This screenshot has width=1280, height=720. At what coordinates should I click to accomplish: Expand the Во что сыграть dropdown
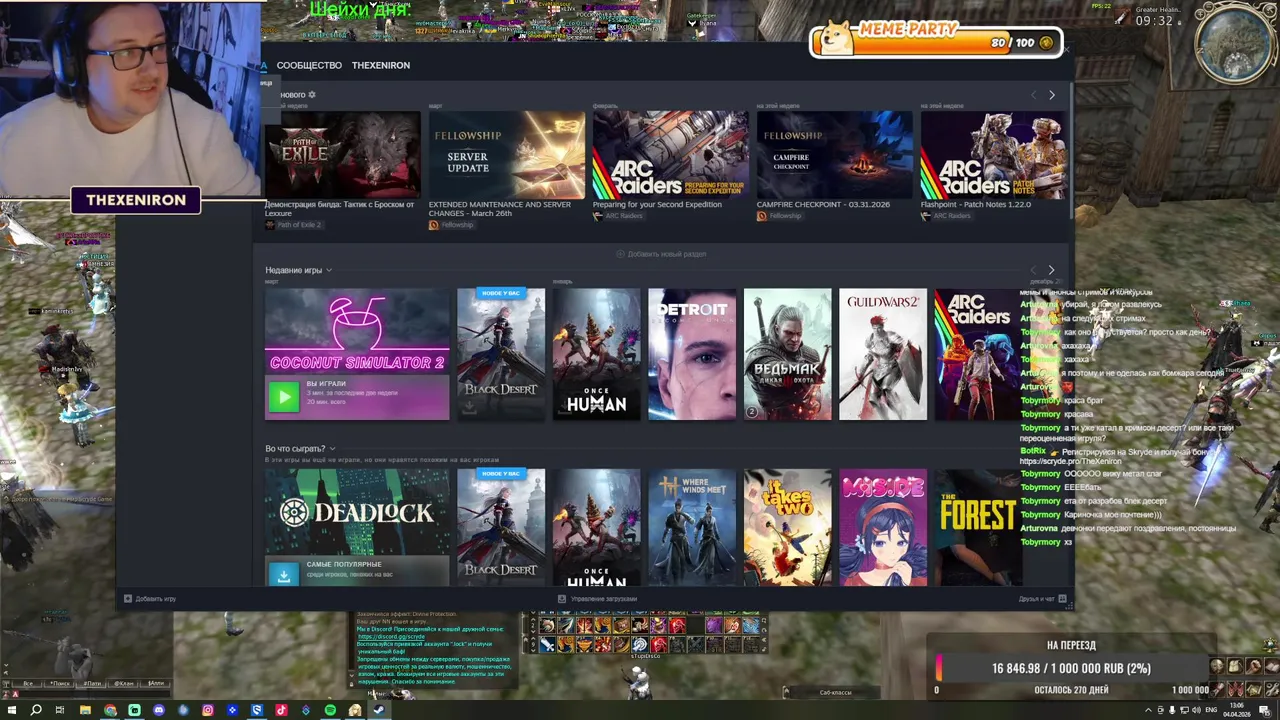click(x=300, y=449)
